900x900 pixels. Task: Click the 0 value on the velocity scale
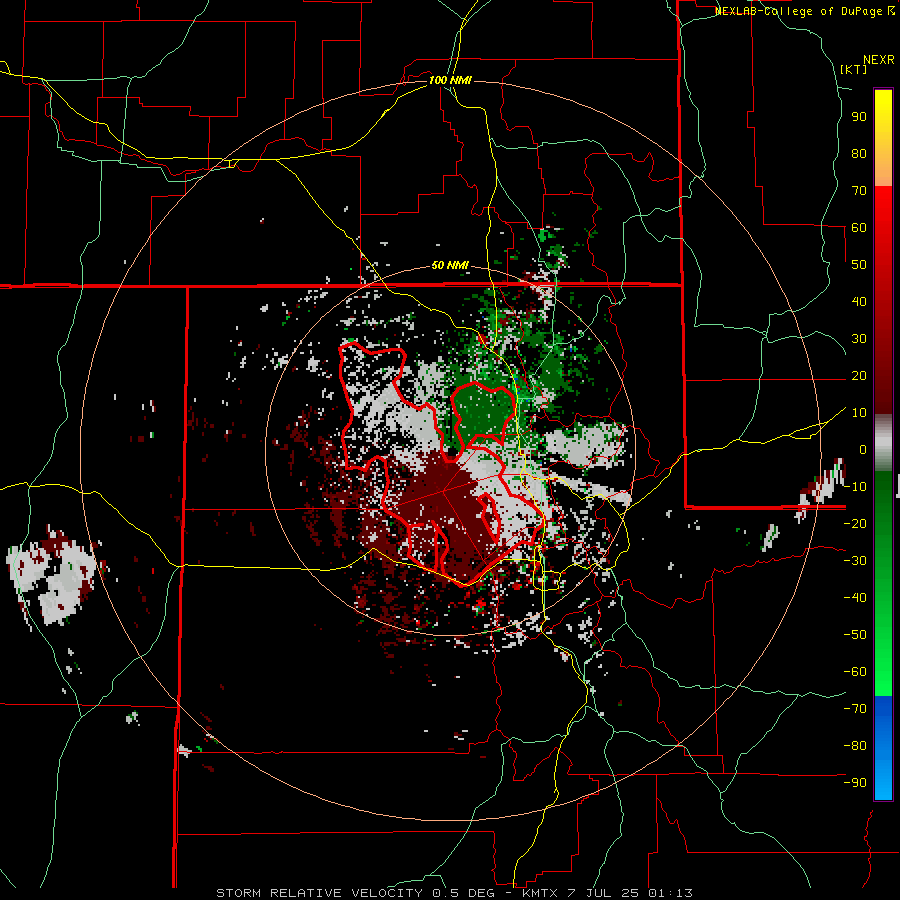[x=863, y=450]
